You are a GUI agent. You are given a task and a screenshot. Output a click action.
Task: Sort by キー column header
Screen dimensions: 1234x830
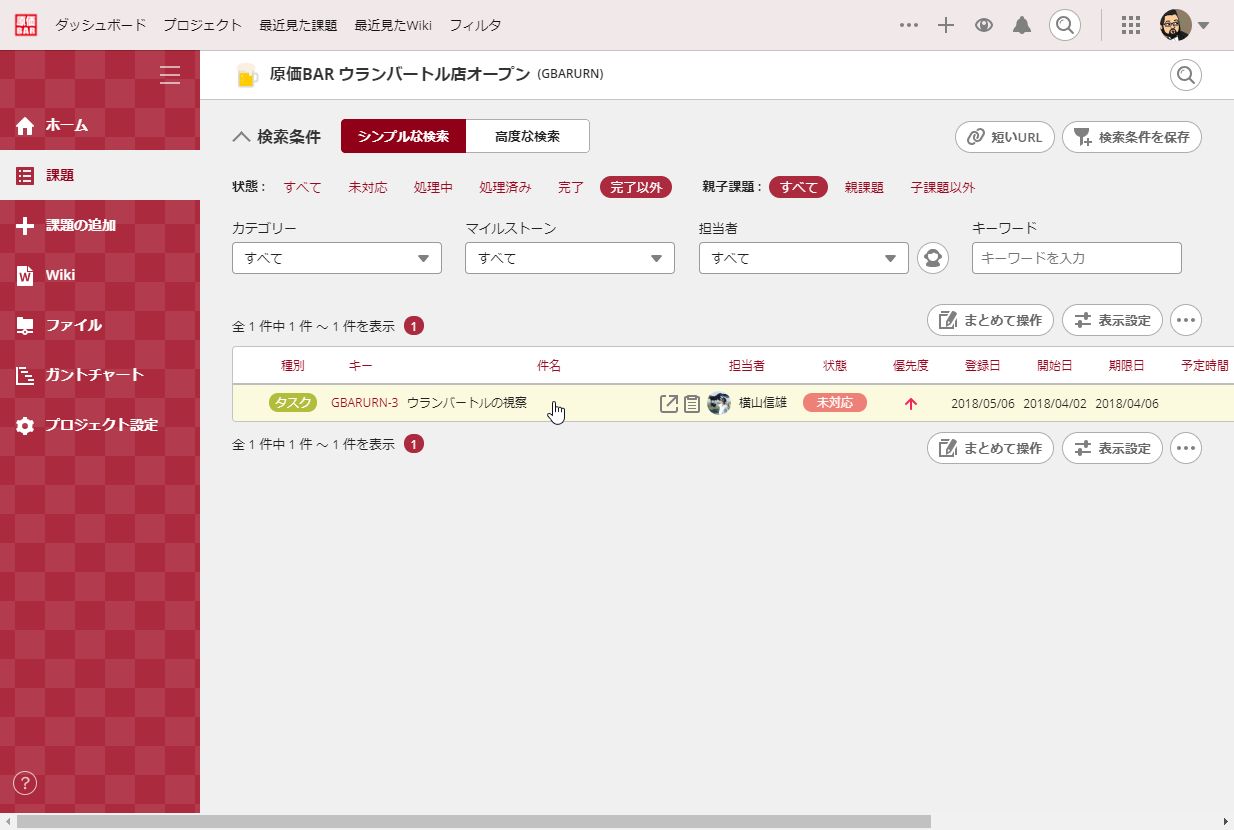click(360, 366)
